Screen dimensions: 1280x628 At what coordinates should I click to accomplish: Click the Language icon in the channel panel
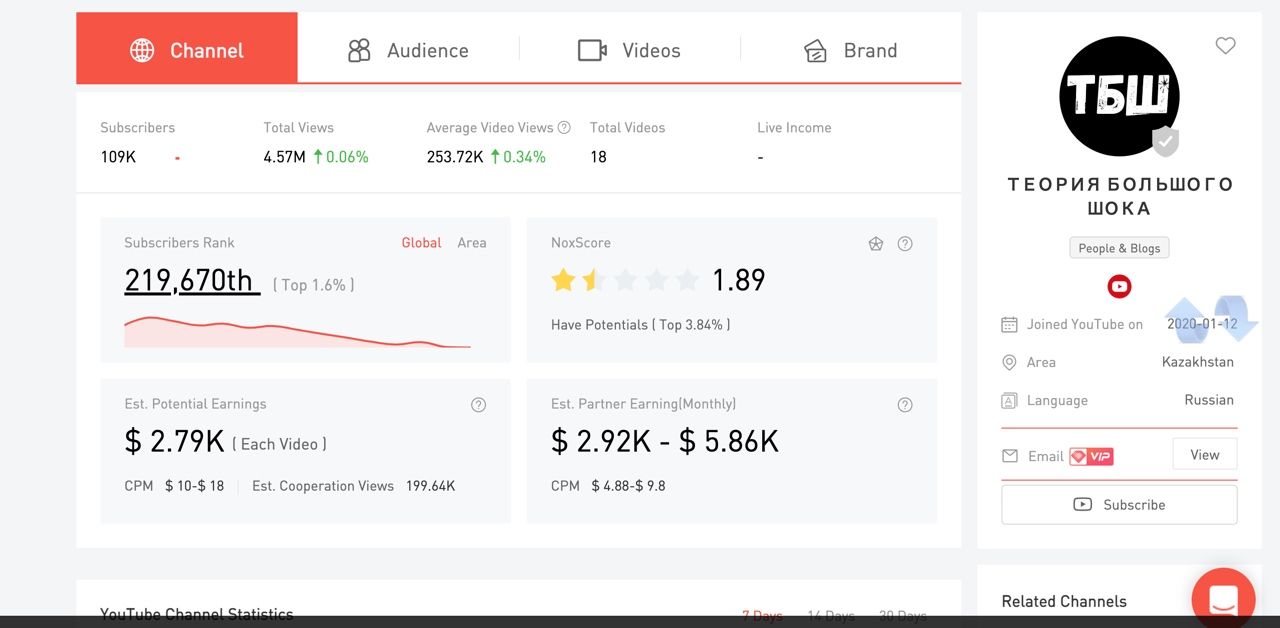(x=1010, y=399)
